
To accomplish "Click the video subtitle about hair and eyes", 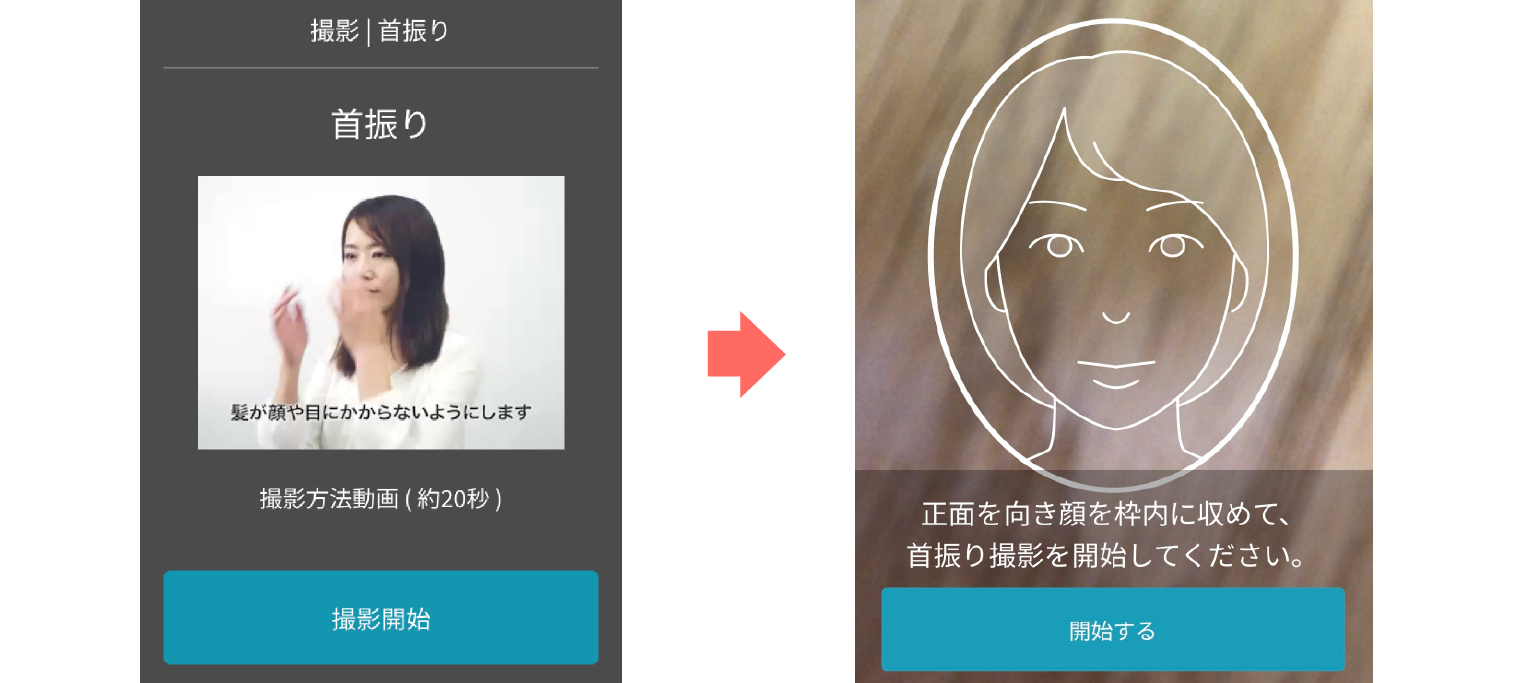I will (x=379, y=411).
